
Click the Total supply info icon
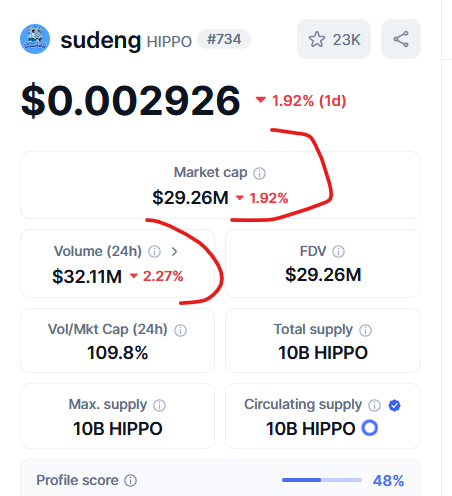(365, 330)
